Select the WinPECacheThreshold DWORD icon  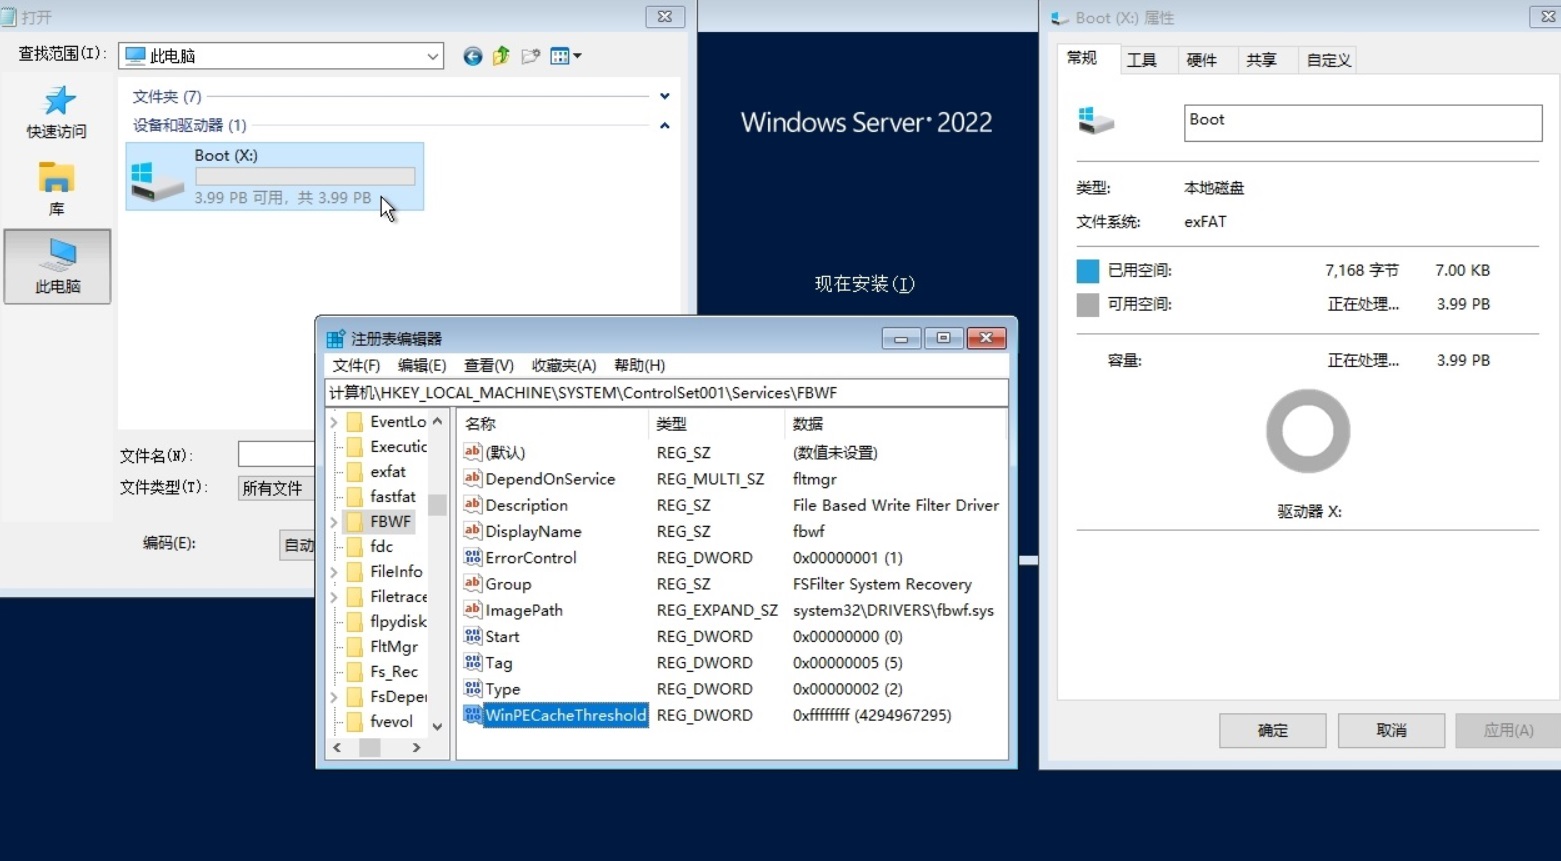(x=473, y=715)
